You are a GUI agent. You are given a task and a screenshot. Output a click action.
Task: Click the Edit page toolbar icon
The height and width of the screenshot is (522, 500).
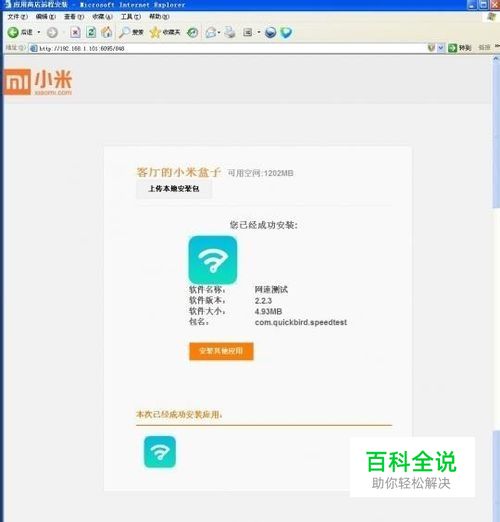pos(248,32)
